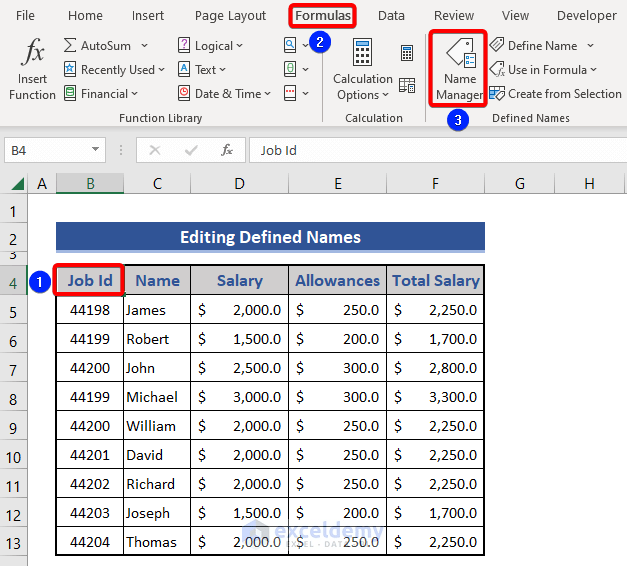Viewport: 627px width, 566px height.
Task: Select the Total Salary cell 2,800.0
Action: (x=435, y=368)
